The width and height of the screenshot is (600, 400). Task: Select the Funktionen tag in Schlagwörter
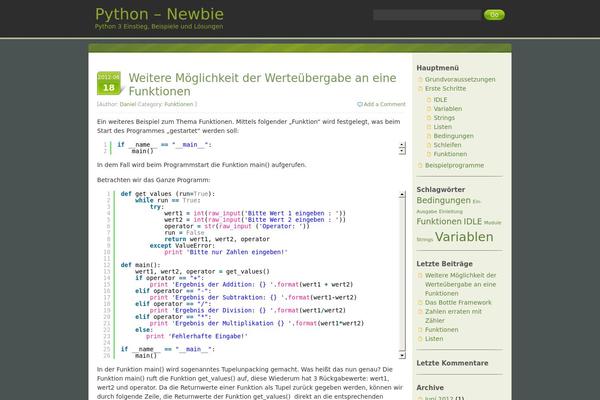click(x=439, y=222)
